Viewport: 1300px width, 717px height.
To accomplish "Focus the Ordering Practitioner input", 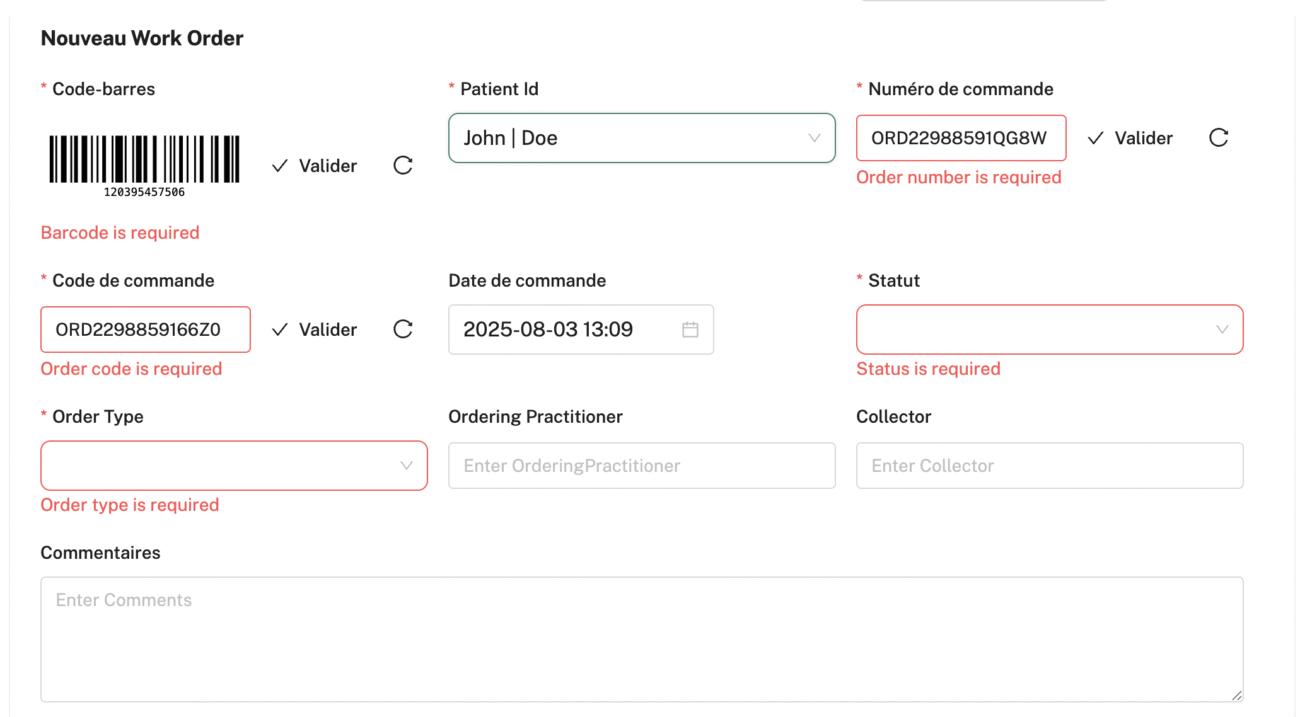I will (x=642, y=466).
